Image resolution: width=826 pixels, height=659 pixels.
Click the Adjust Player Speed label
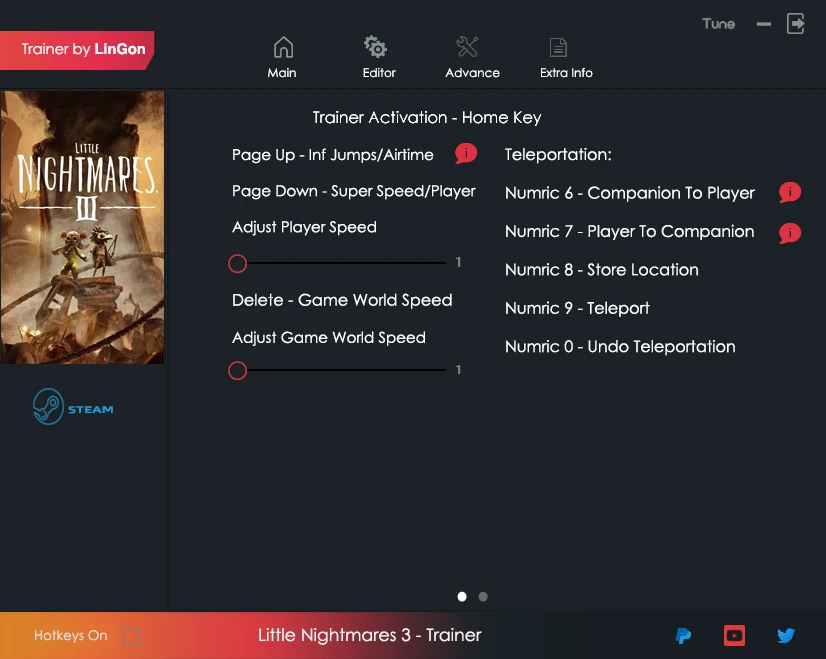pyautogui.click(x=304, y=228)
